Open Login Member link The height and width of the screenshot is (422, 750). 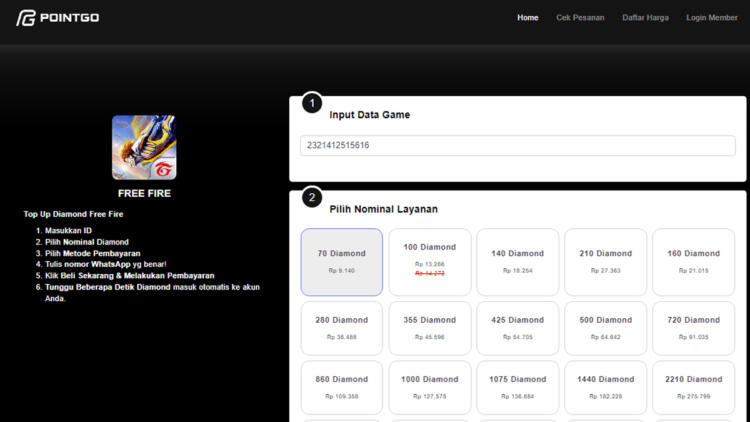[x=711, y=17]
